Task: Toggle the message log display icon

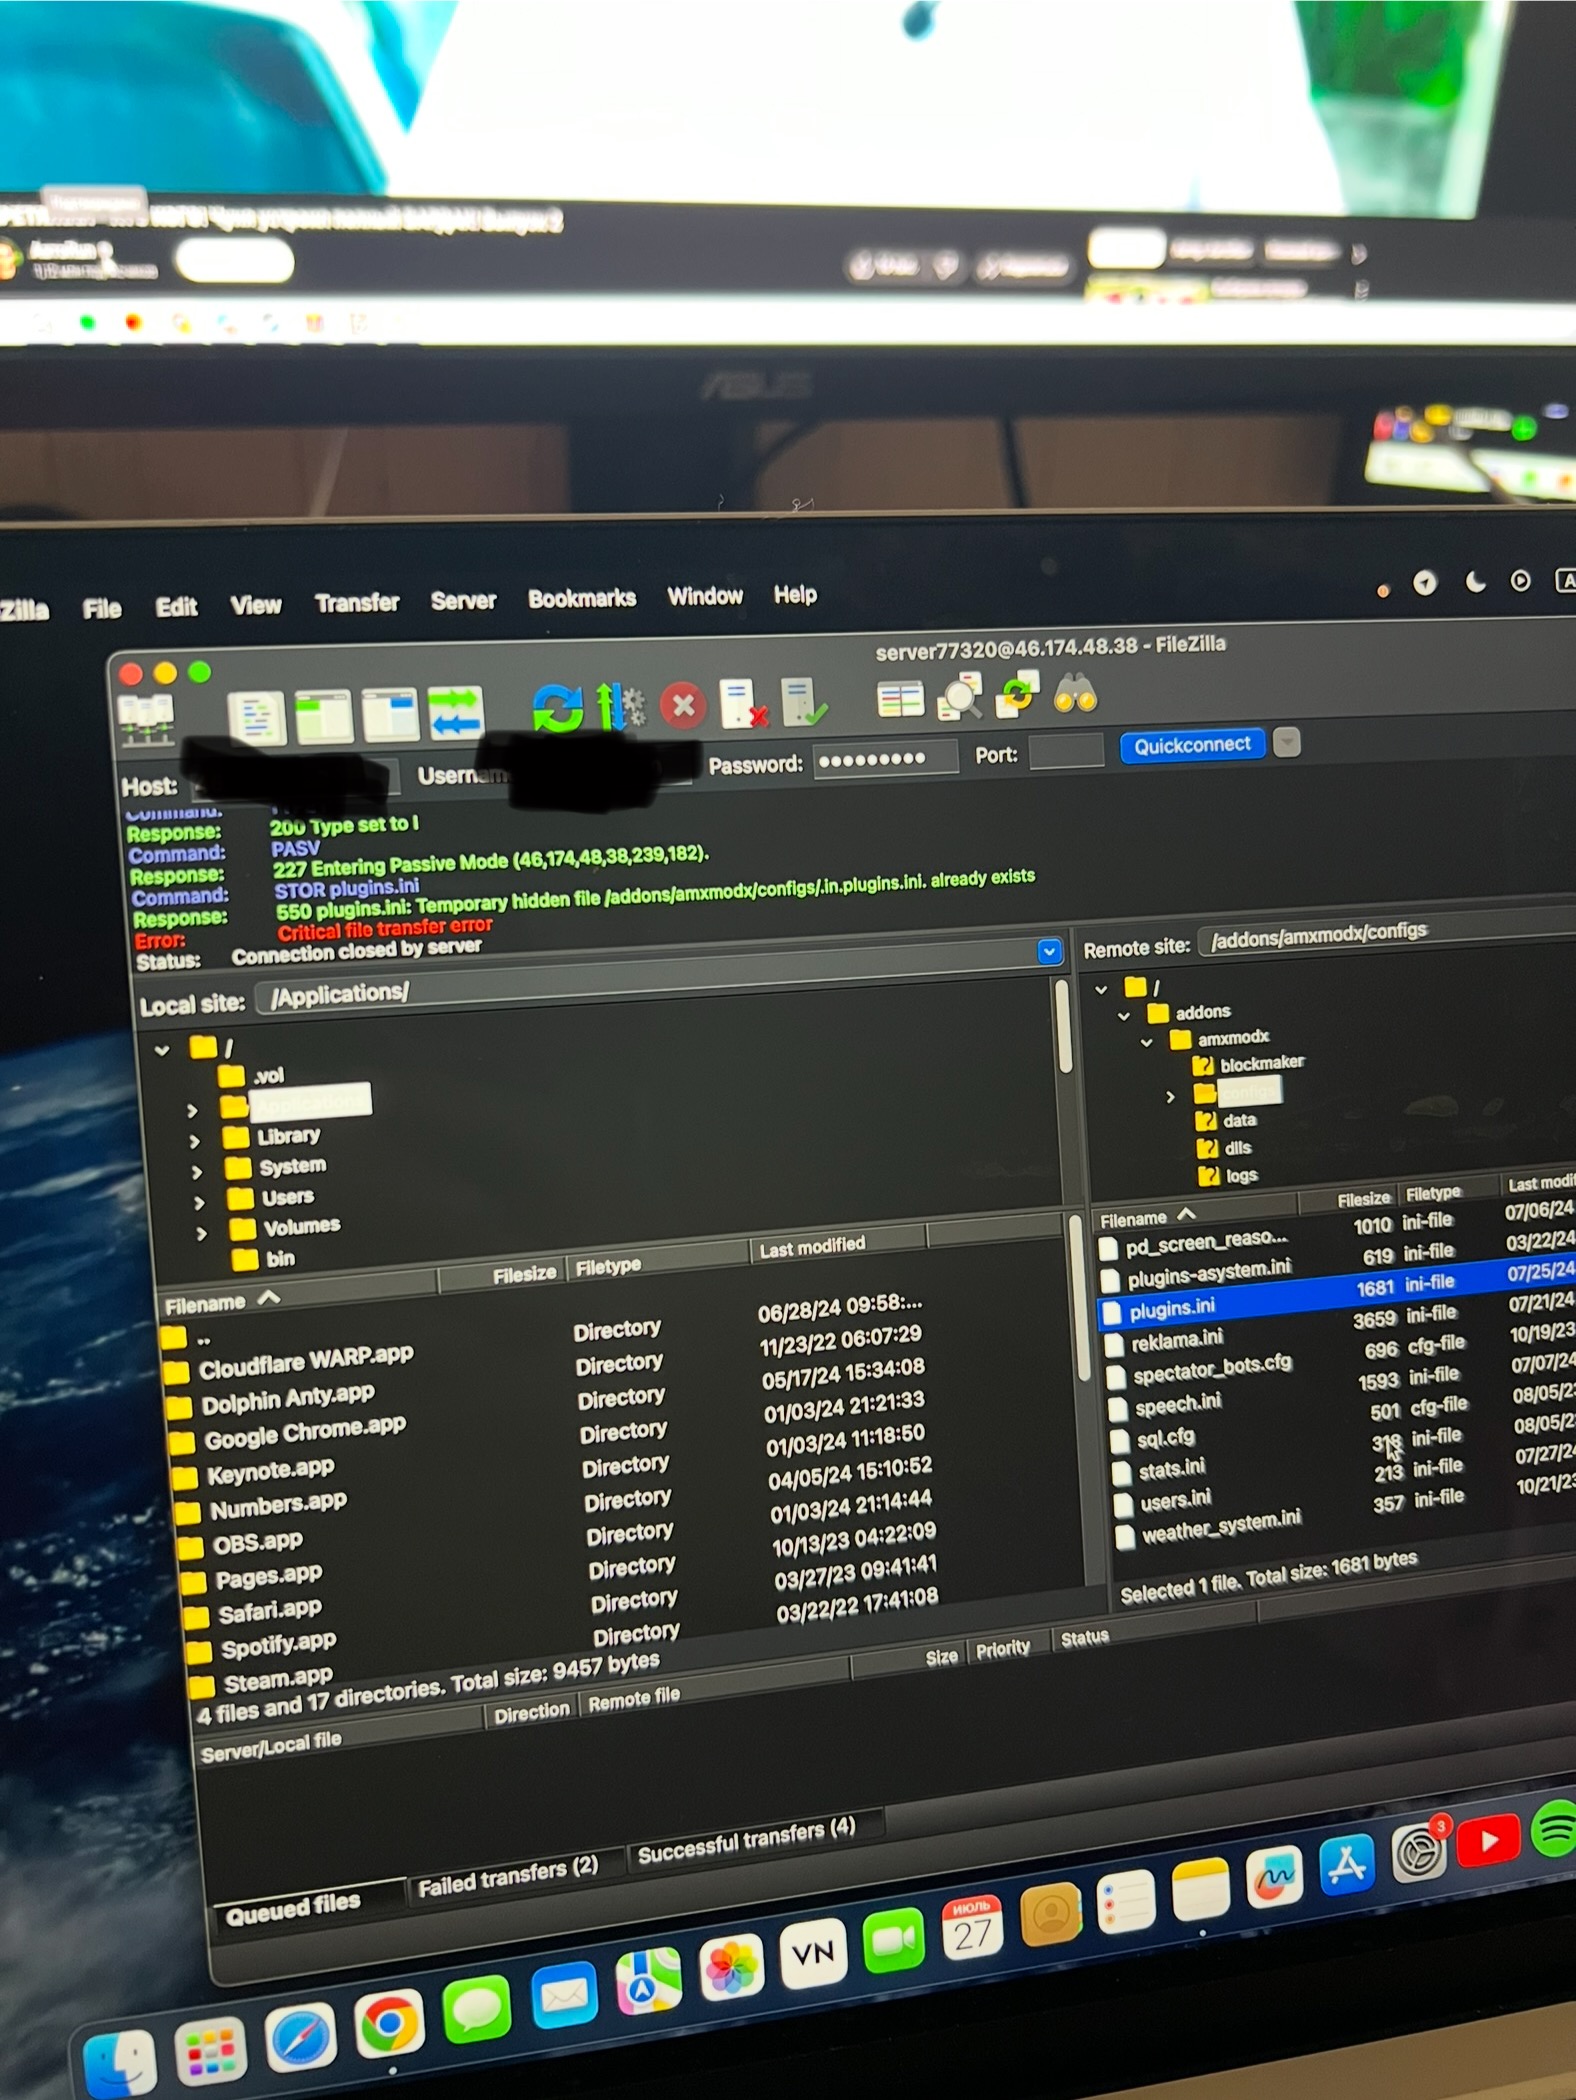Action: [257, 717]
